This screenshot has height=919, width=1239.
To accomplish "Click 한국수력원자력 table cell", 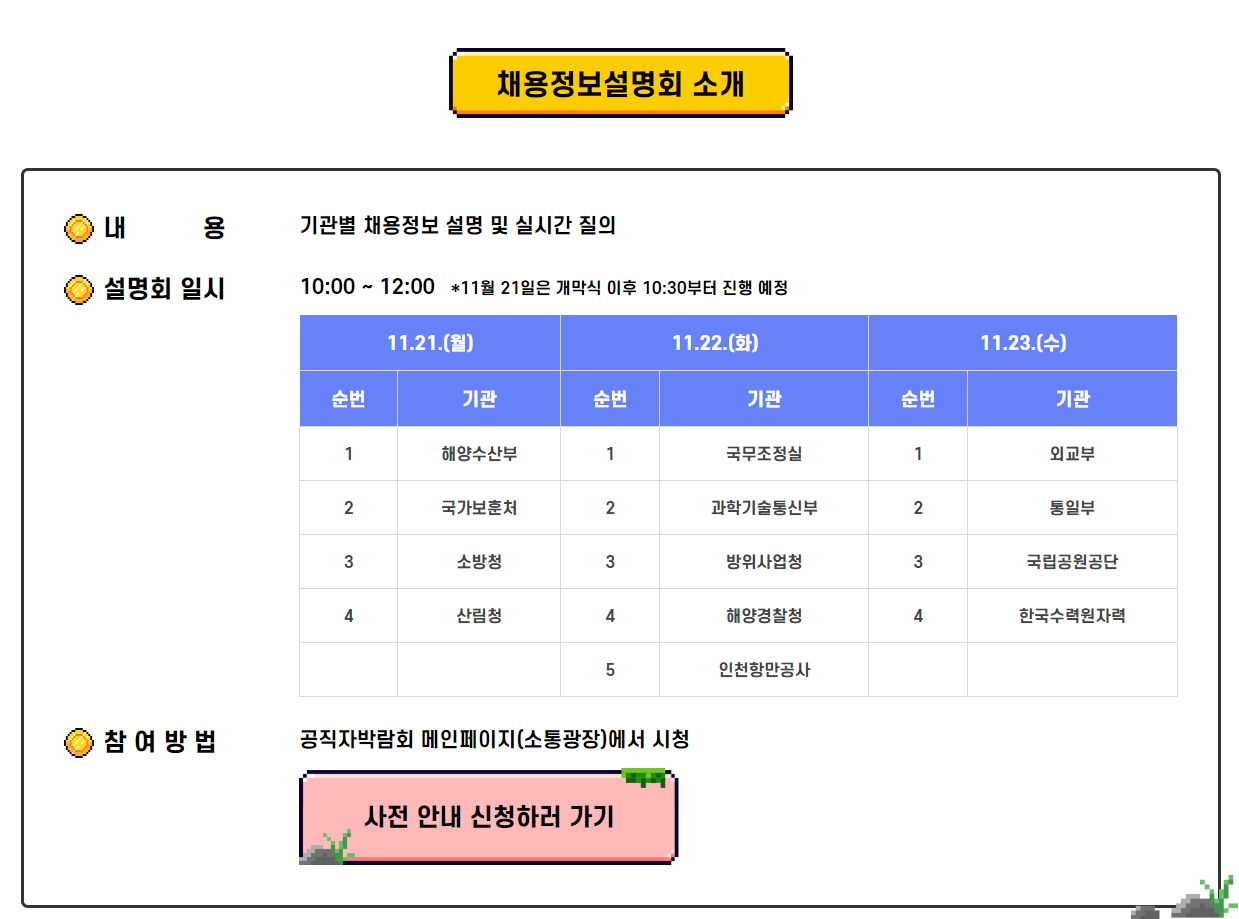I will [x=1072, y=616].
